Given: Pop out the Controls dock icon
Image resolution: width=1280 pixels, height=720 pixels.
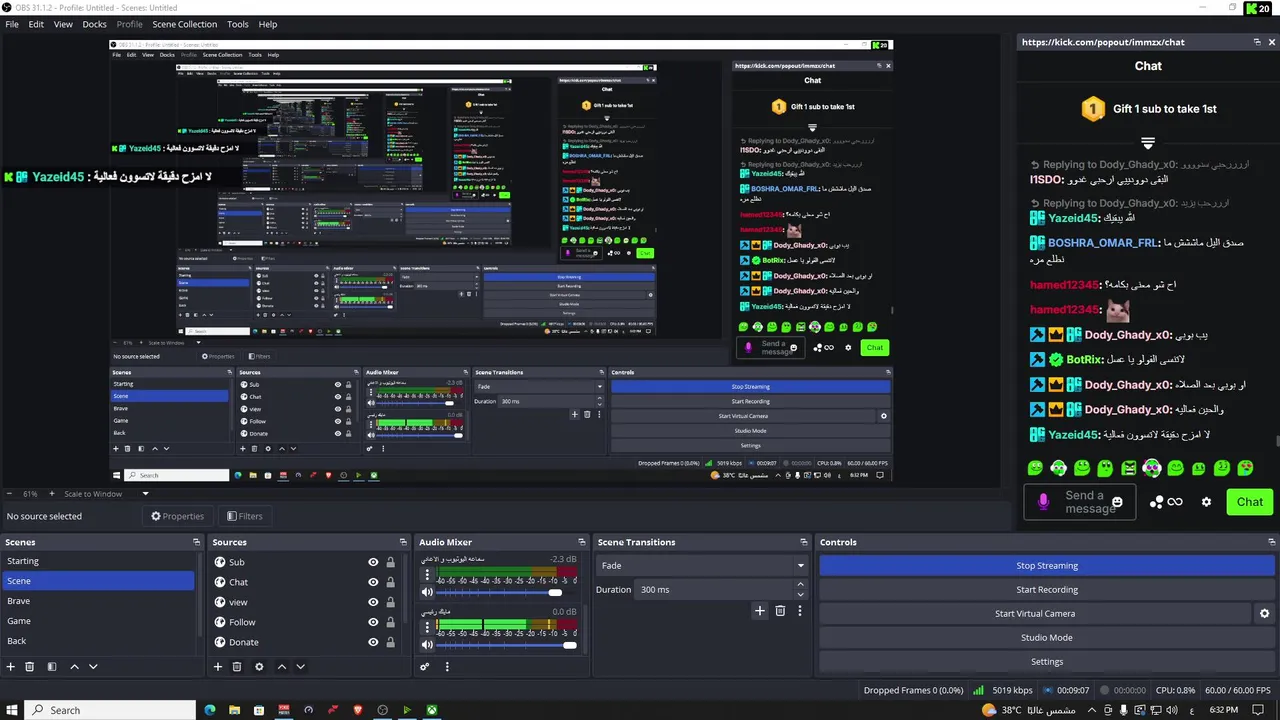Looking at the screenshot, I should click(1271, 542).
